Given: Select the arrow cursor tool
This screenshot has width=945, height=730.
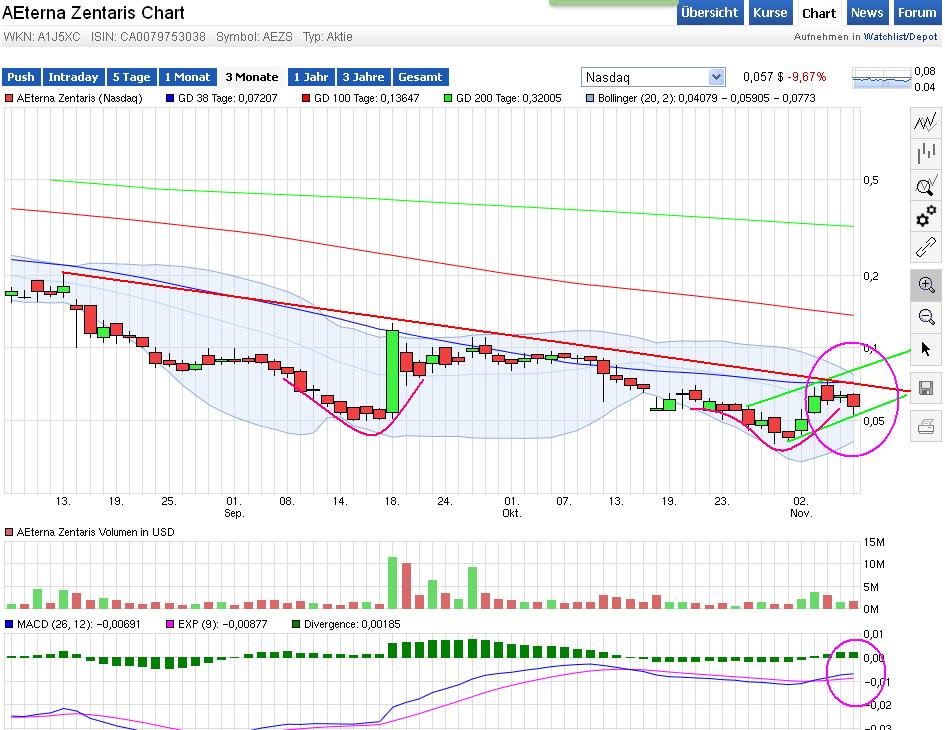Looking at the screenshot, I should [x=925, y=348].
